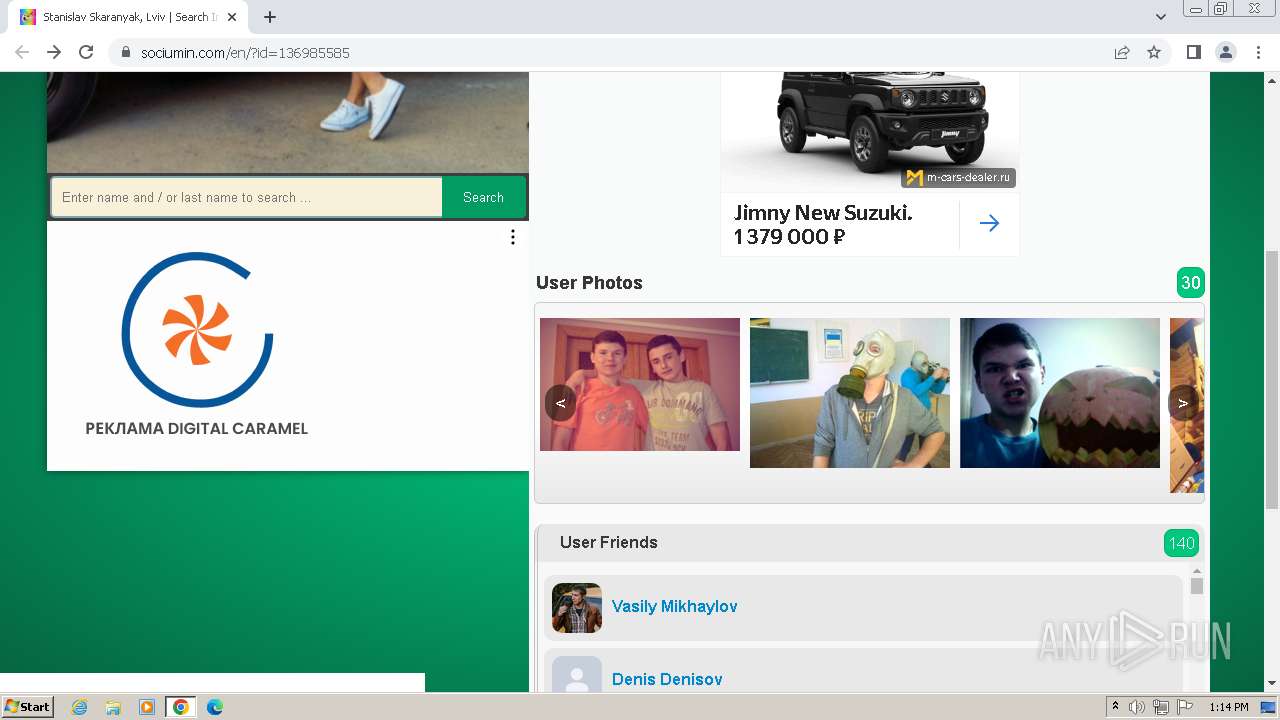Open File Explorer from taskbar

tap(113, 707)
